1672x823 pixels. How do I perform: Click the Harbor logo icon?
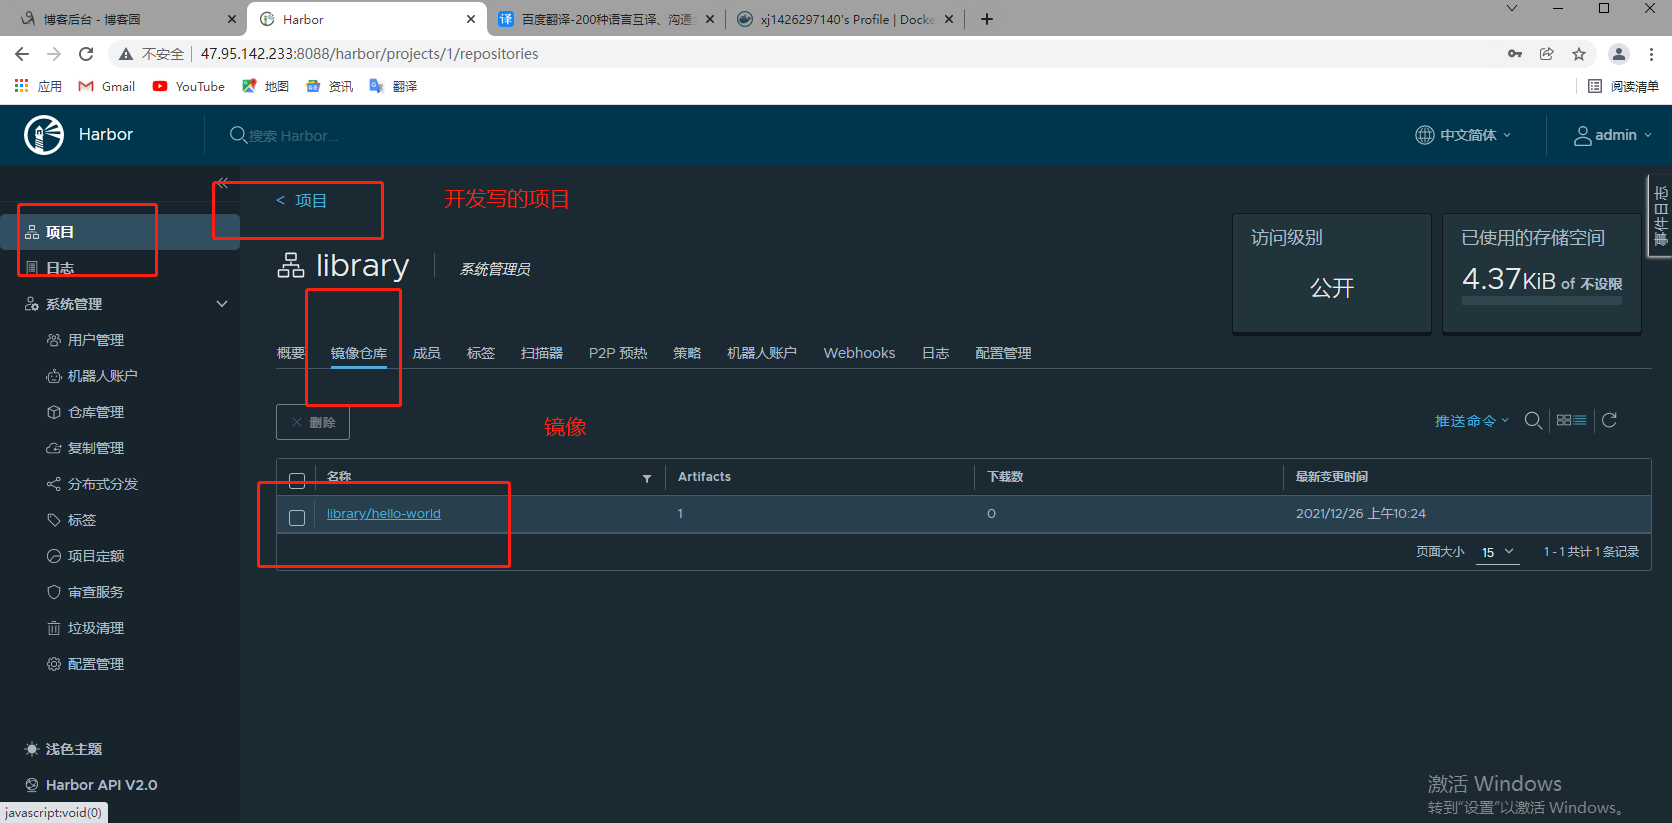(44, 135)
